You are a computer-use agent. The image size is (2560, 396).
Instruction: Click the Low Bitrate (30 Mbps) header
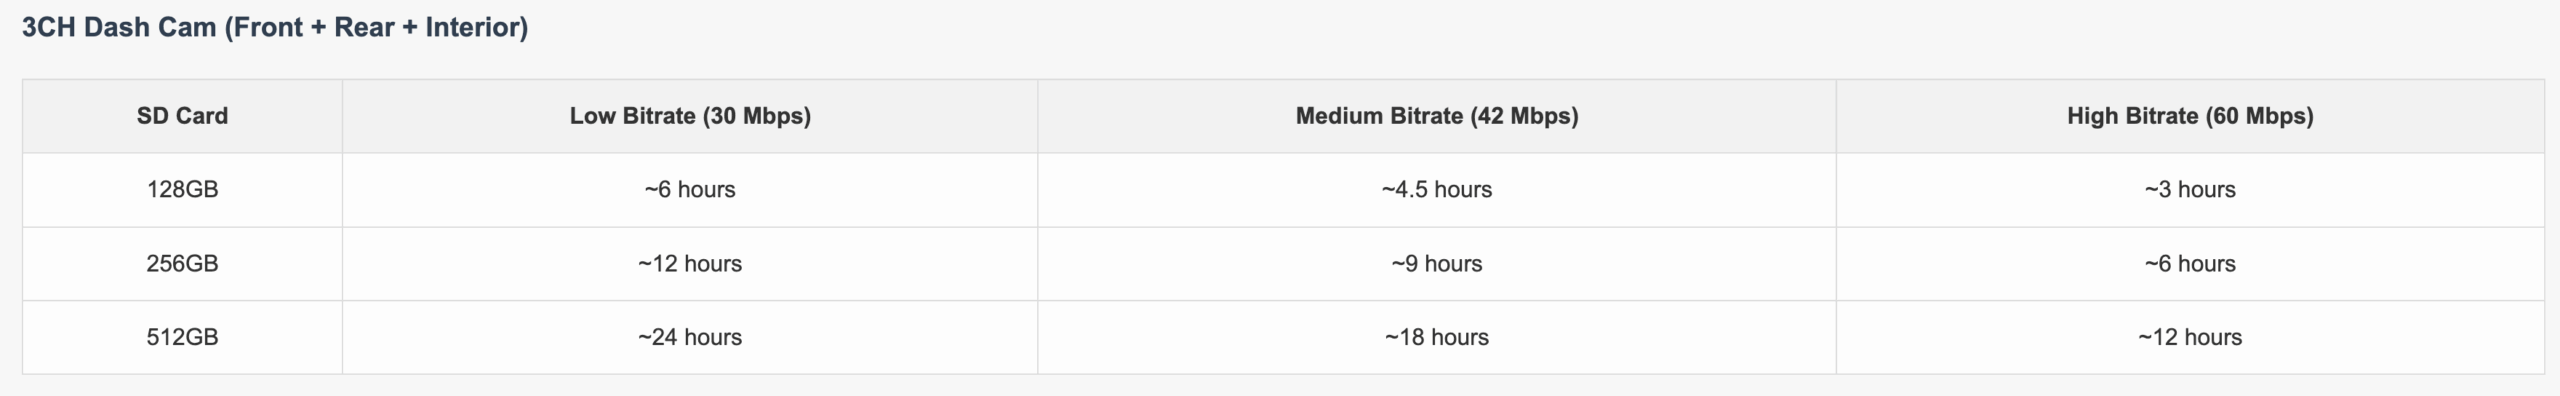tap(690, 116)
